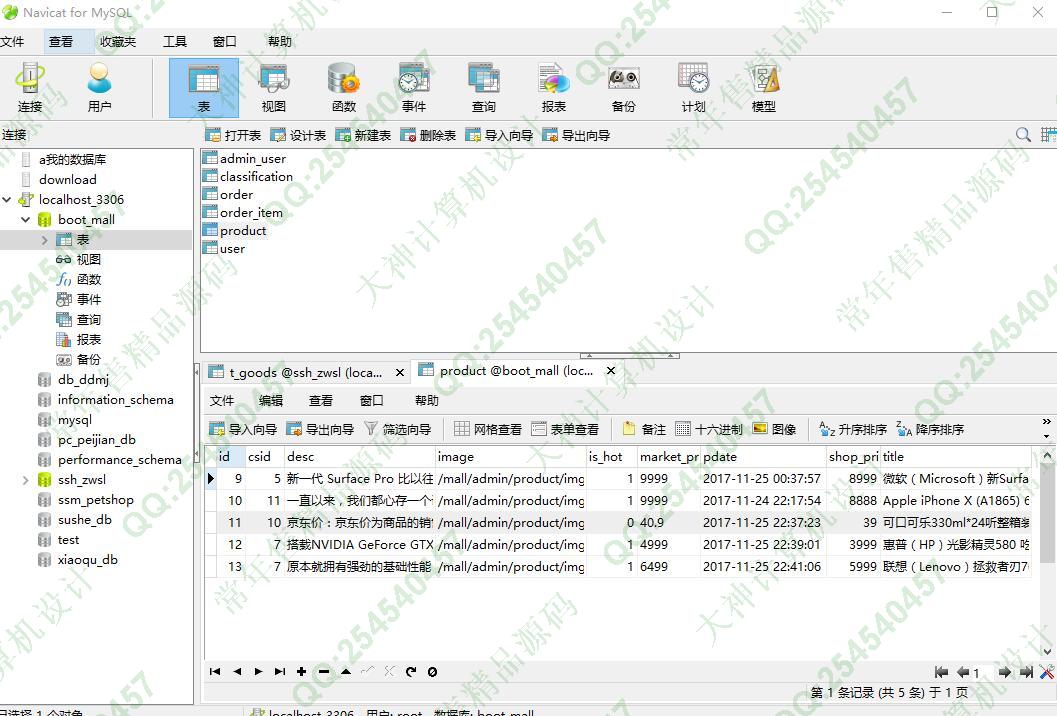Click 新建表 new table button
Screen dimensions: 1057x716
click(363, 136)
